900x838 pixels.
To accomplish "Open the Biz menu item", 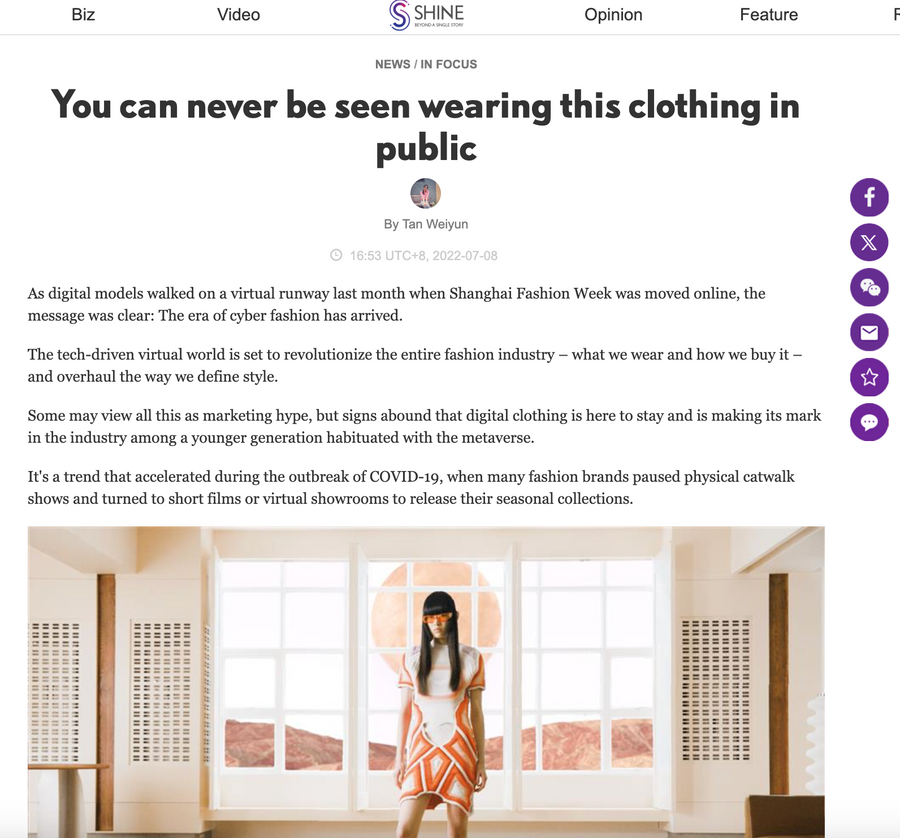I will point(83,14).
